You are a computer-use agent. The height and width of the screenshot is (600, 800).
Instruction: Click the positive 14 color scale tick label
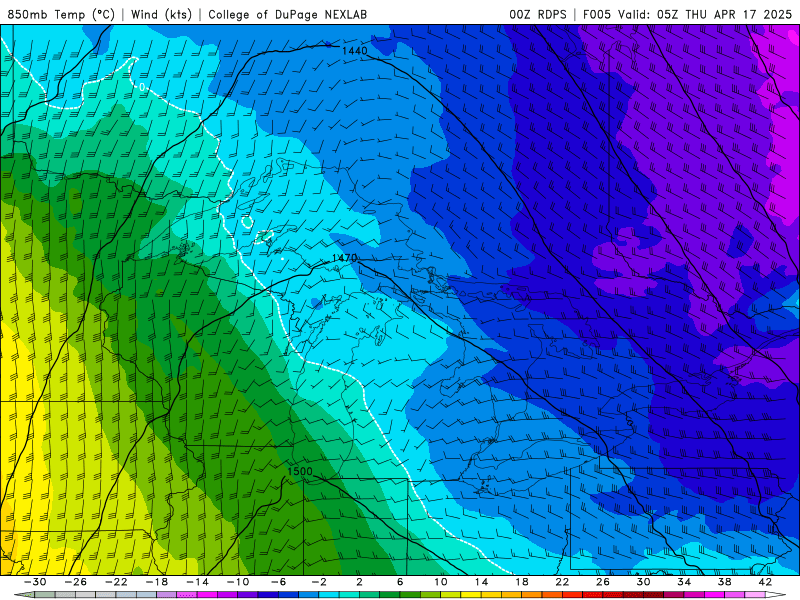click(481, 582)
